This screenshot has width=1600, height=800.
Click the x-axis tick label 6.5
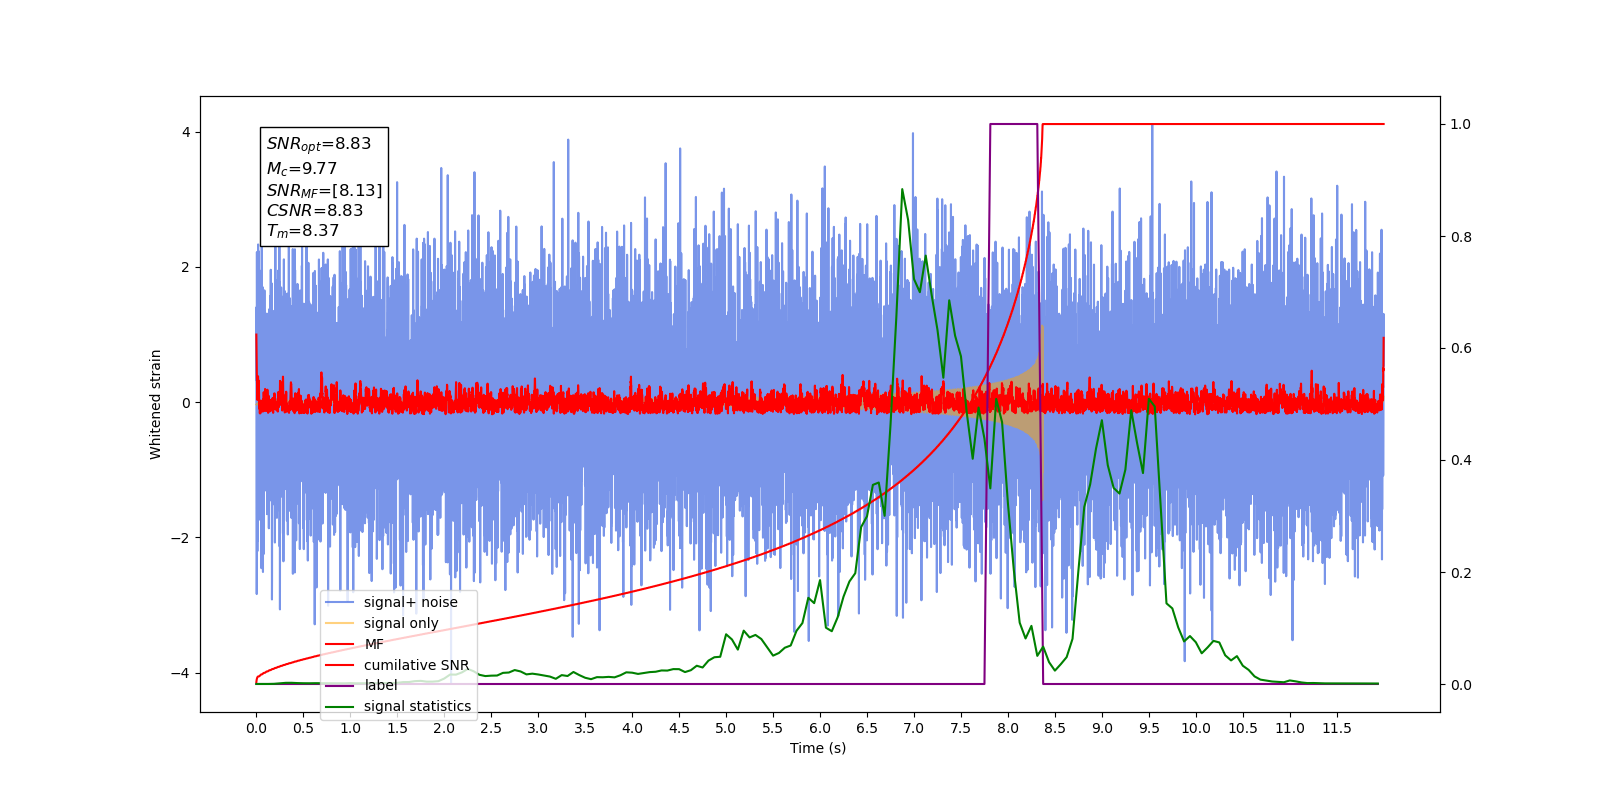pos(867,728)
